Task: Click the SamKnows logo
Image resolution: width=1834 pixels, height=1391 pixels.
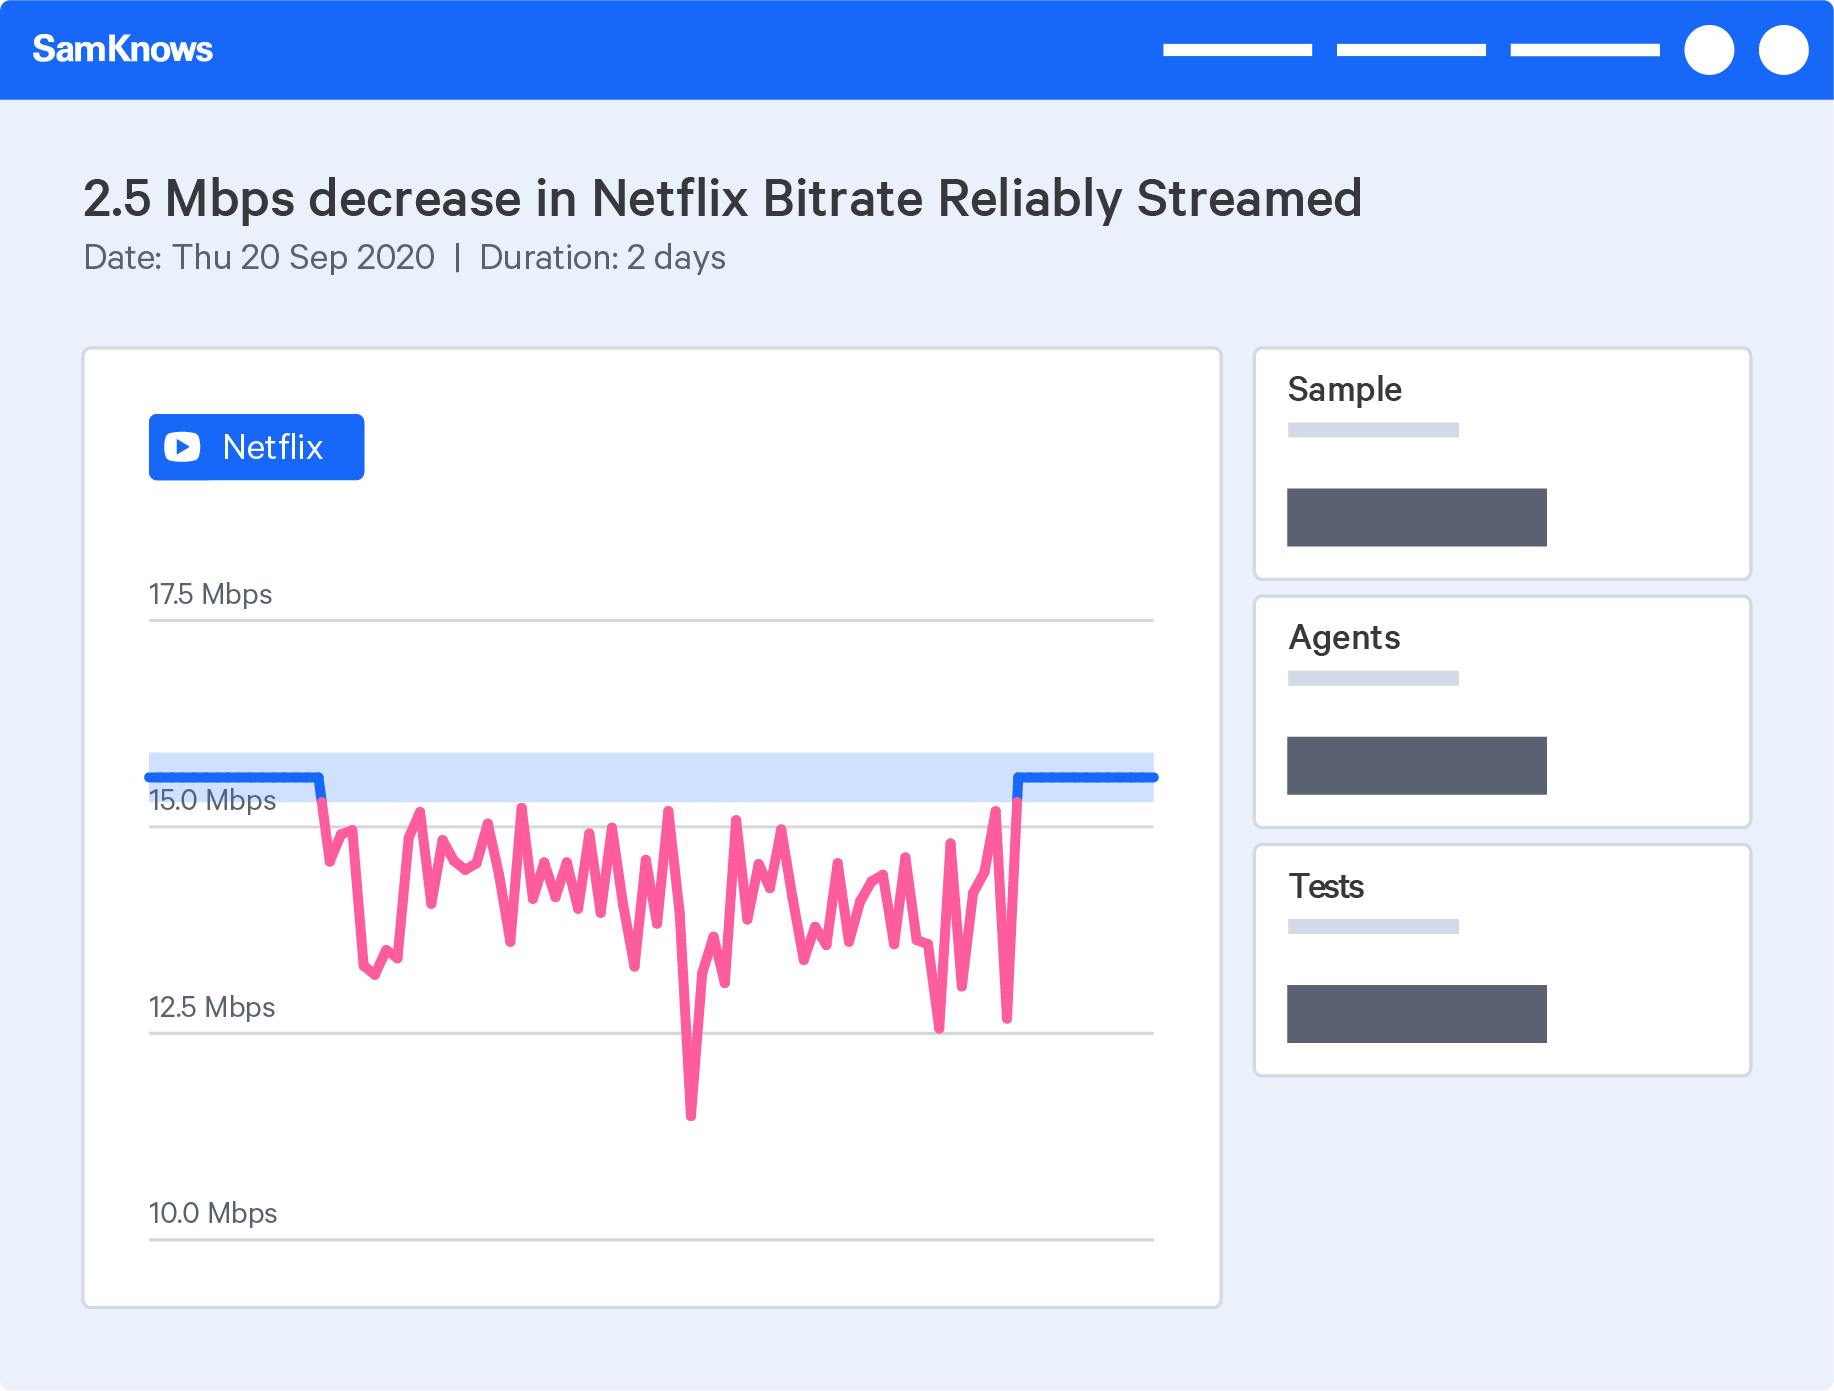Action: 122,49
